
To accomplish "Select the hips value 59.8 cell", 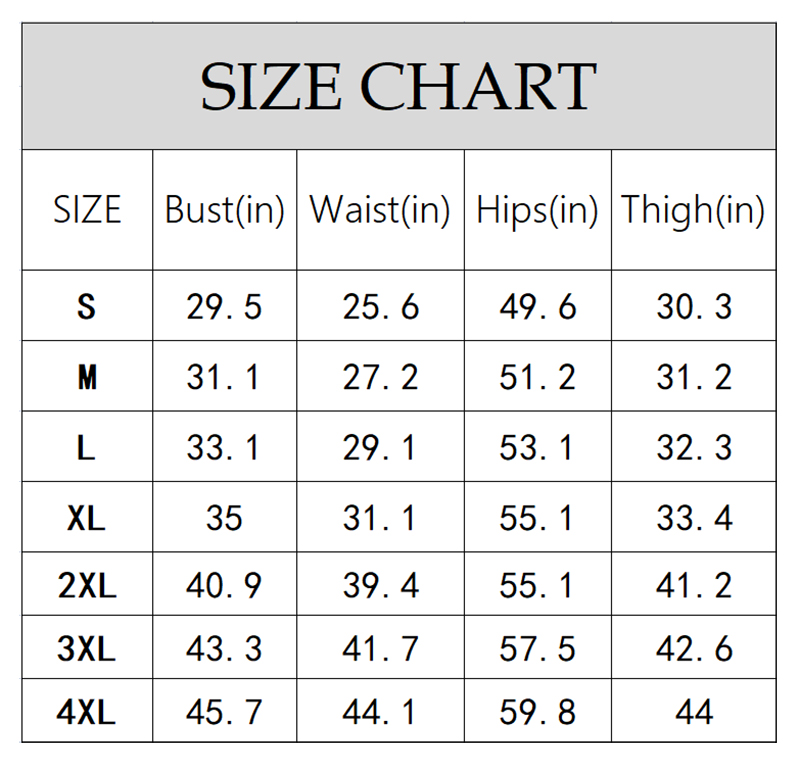I will point(538,711).
